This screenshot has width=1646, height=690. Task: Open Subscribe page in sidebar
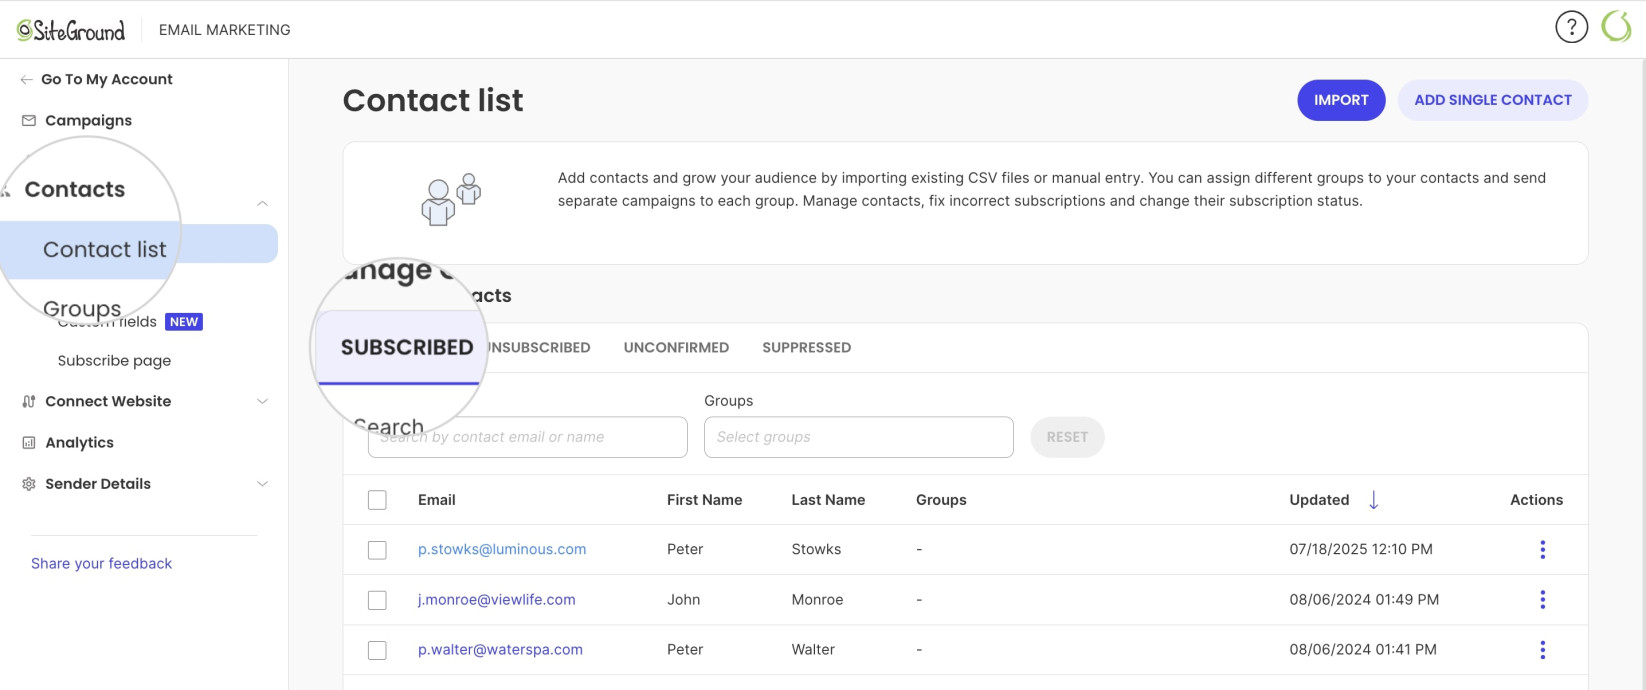(114, 360)
